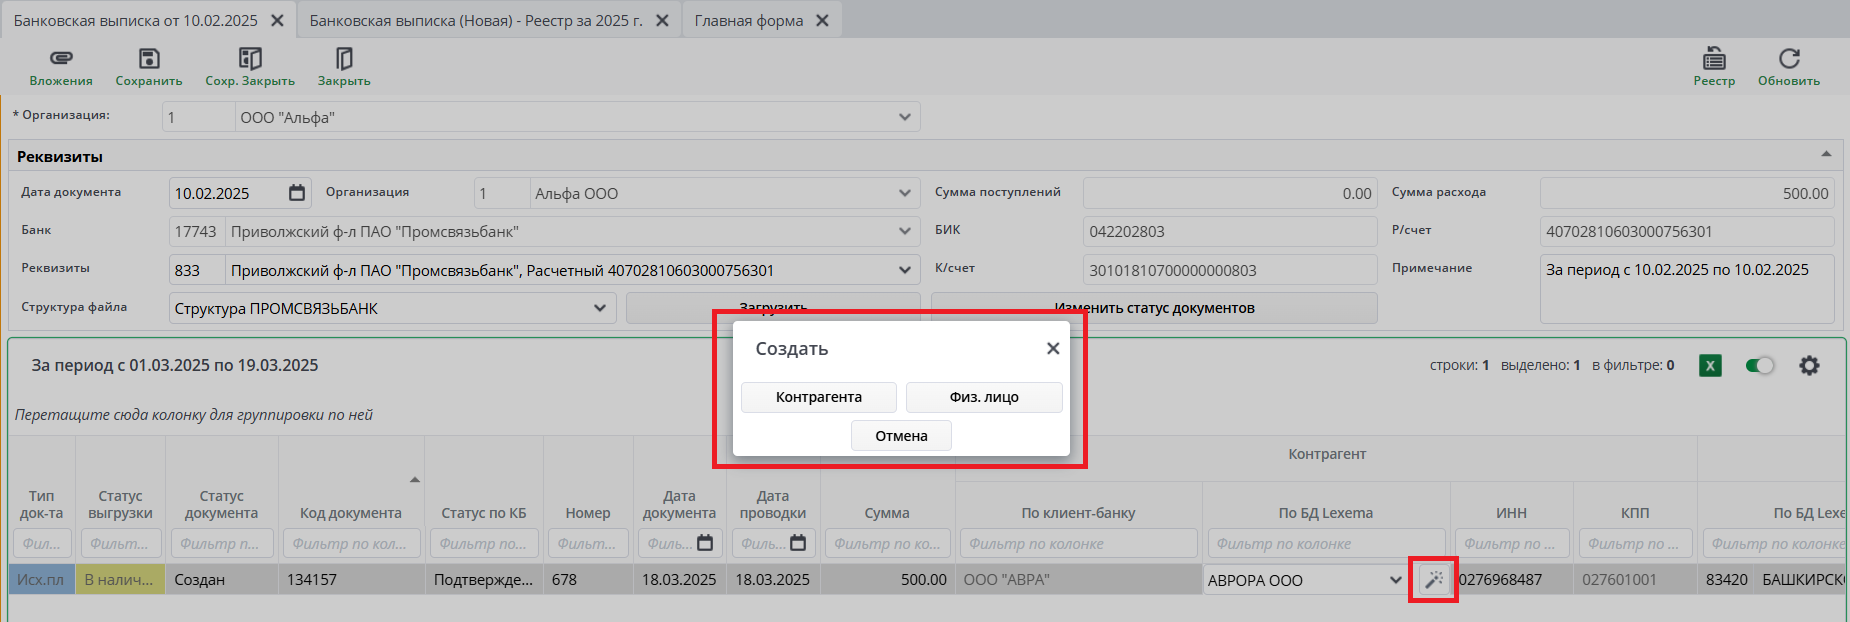This screenshot has width=1850, height=622.
Task: Click Сохр. Закрыть toolbar icon
Action: tap(250, 58)
